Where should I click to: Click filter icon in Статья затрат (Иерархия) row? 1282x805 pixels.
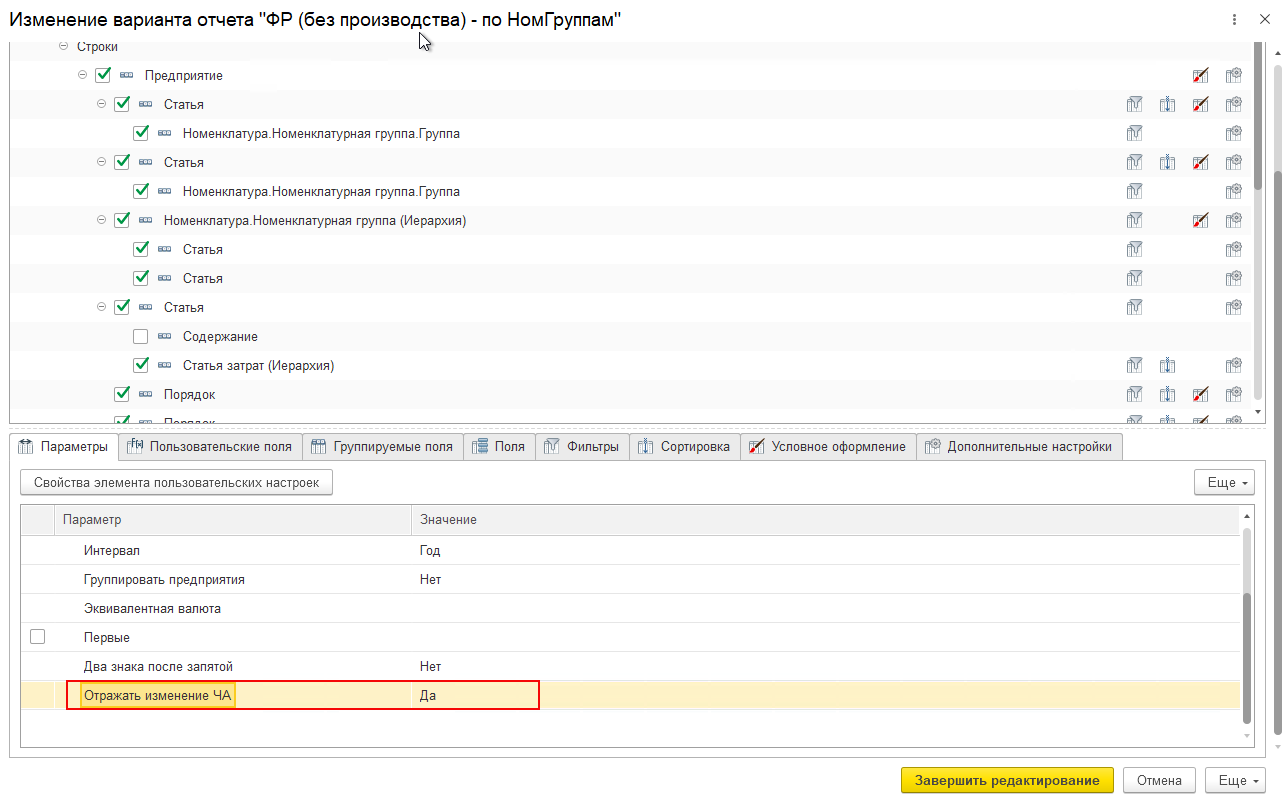[x=1135, y=365]
